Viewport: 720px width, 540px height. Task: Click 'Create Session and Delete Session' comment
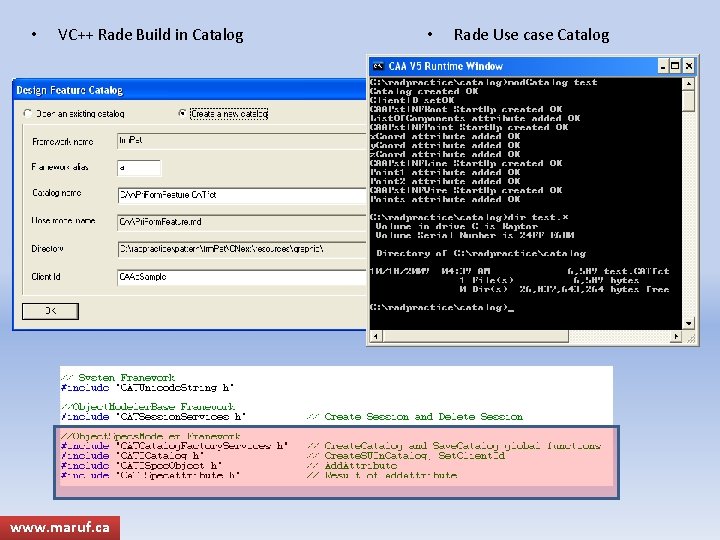[415, 416]
